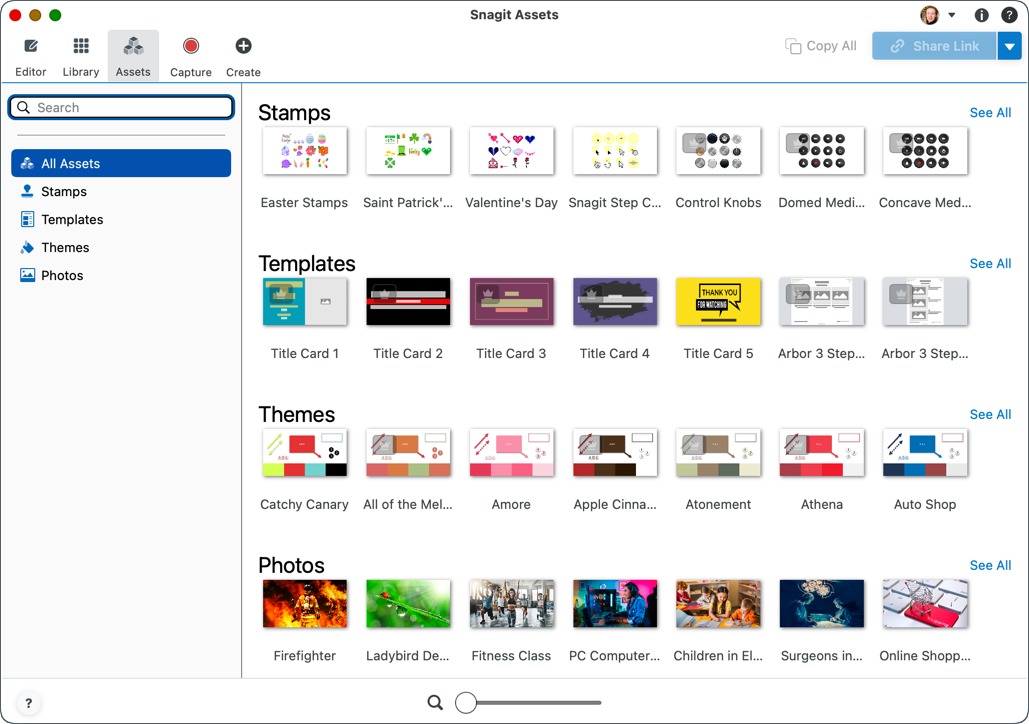The height and width of the screenshot is (724, 1029).
Task: Choose the Auto Shop theme
Action: (x=925, y=453)
